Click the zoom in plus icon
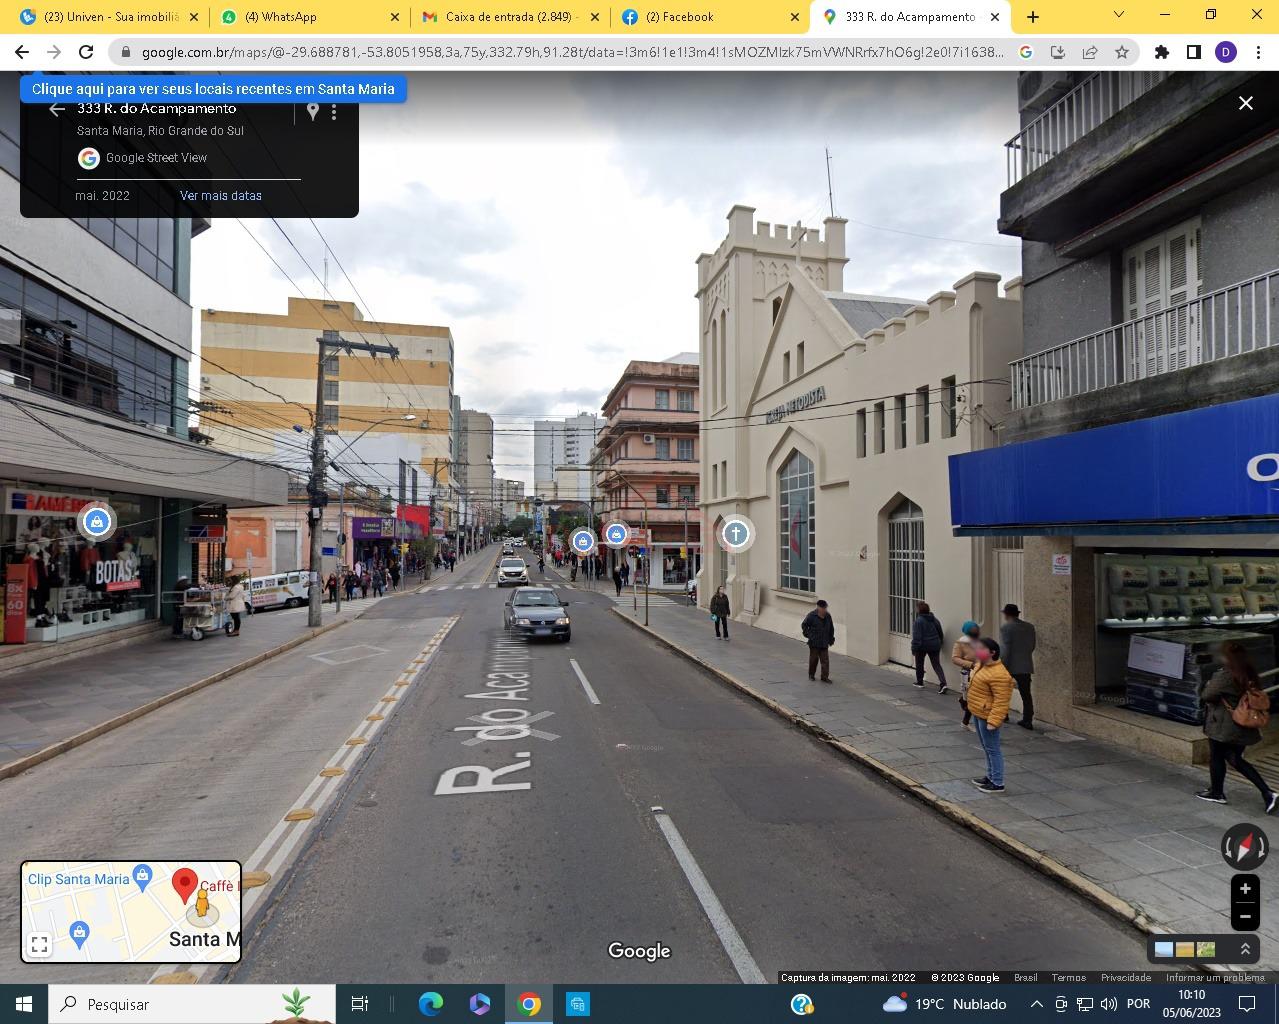 tap(1244, 888)
